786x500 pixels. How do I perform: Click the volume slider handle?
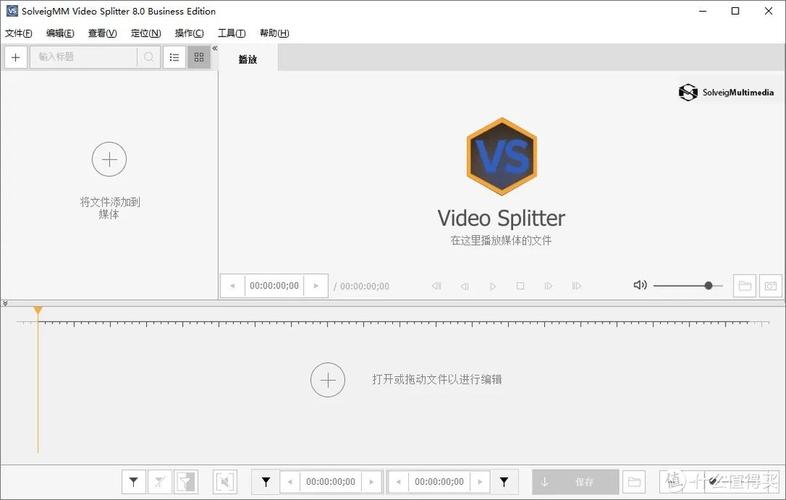pos(708,285)
